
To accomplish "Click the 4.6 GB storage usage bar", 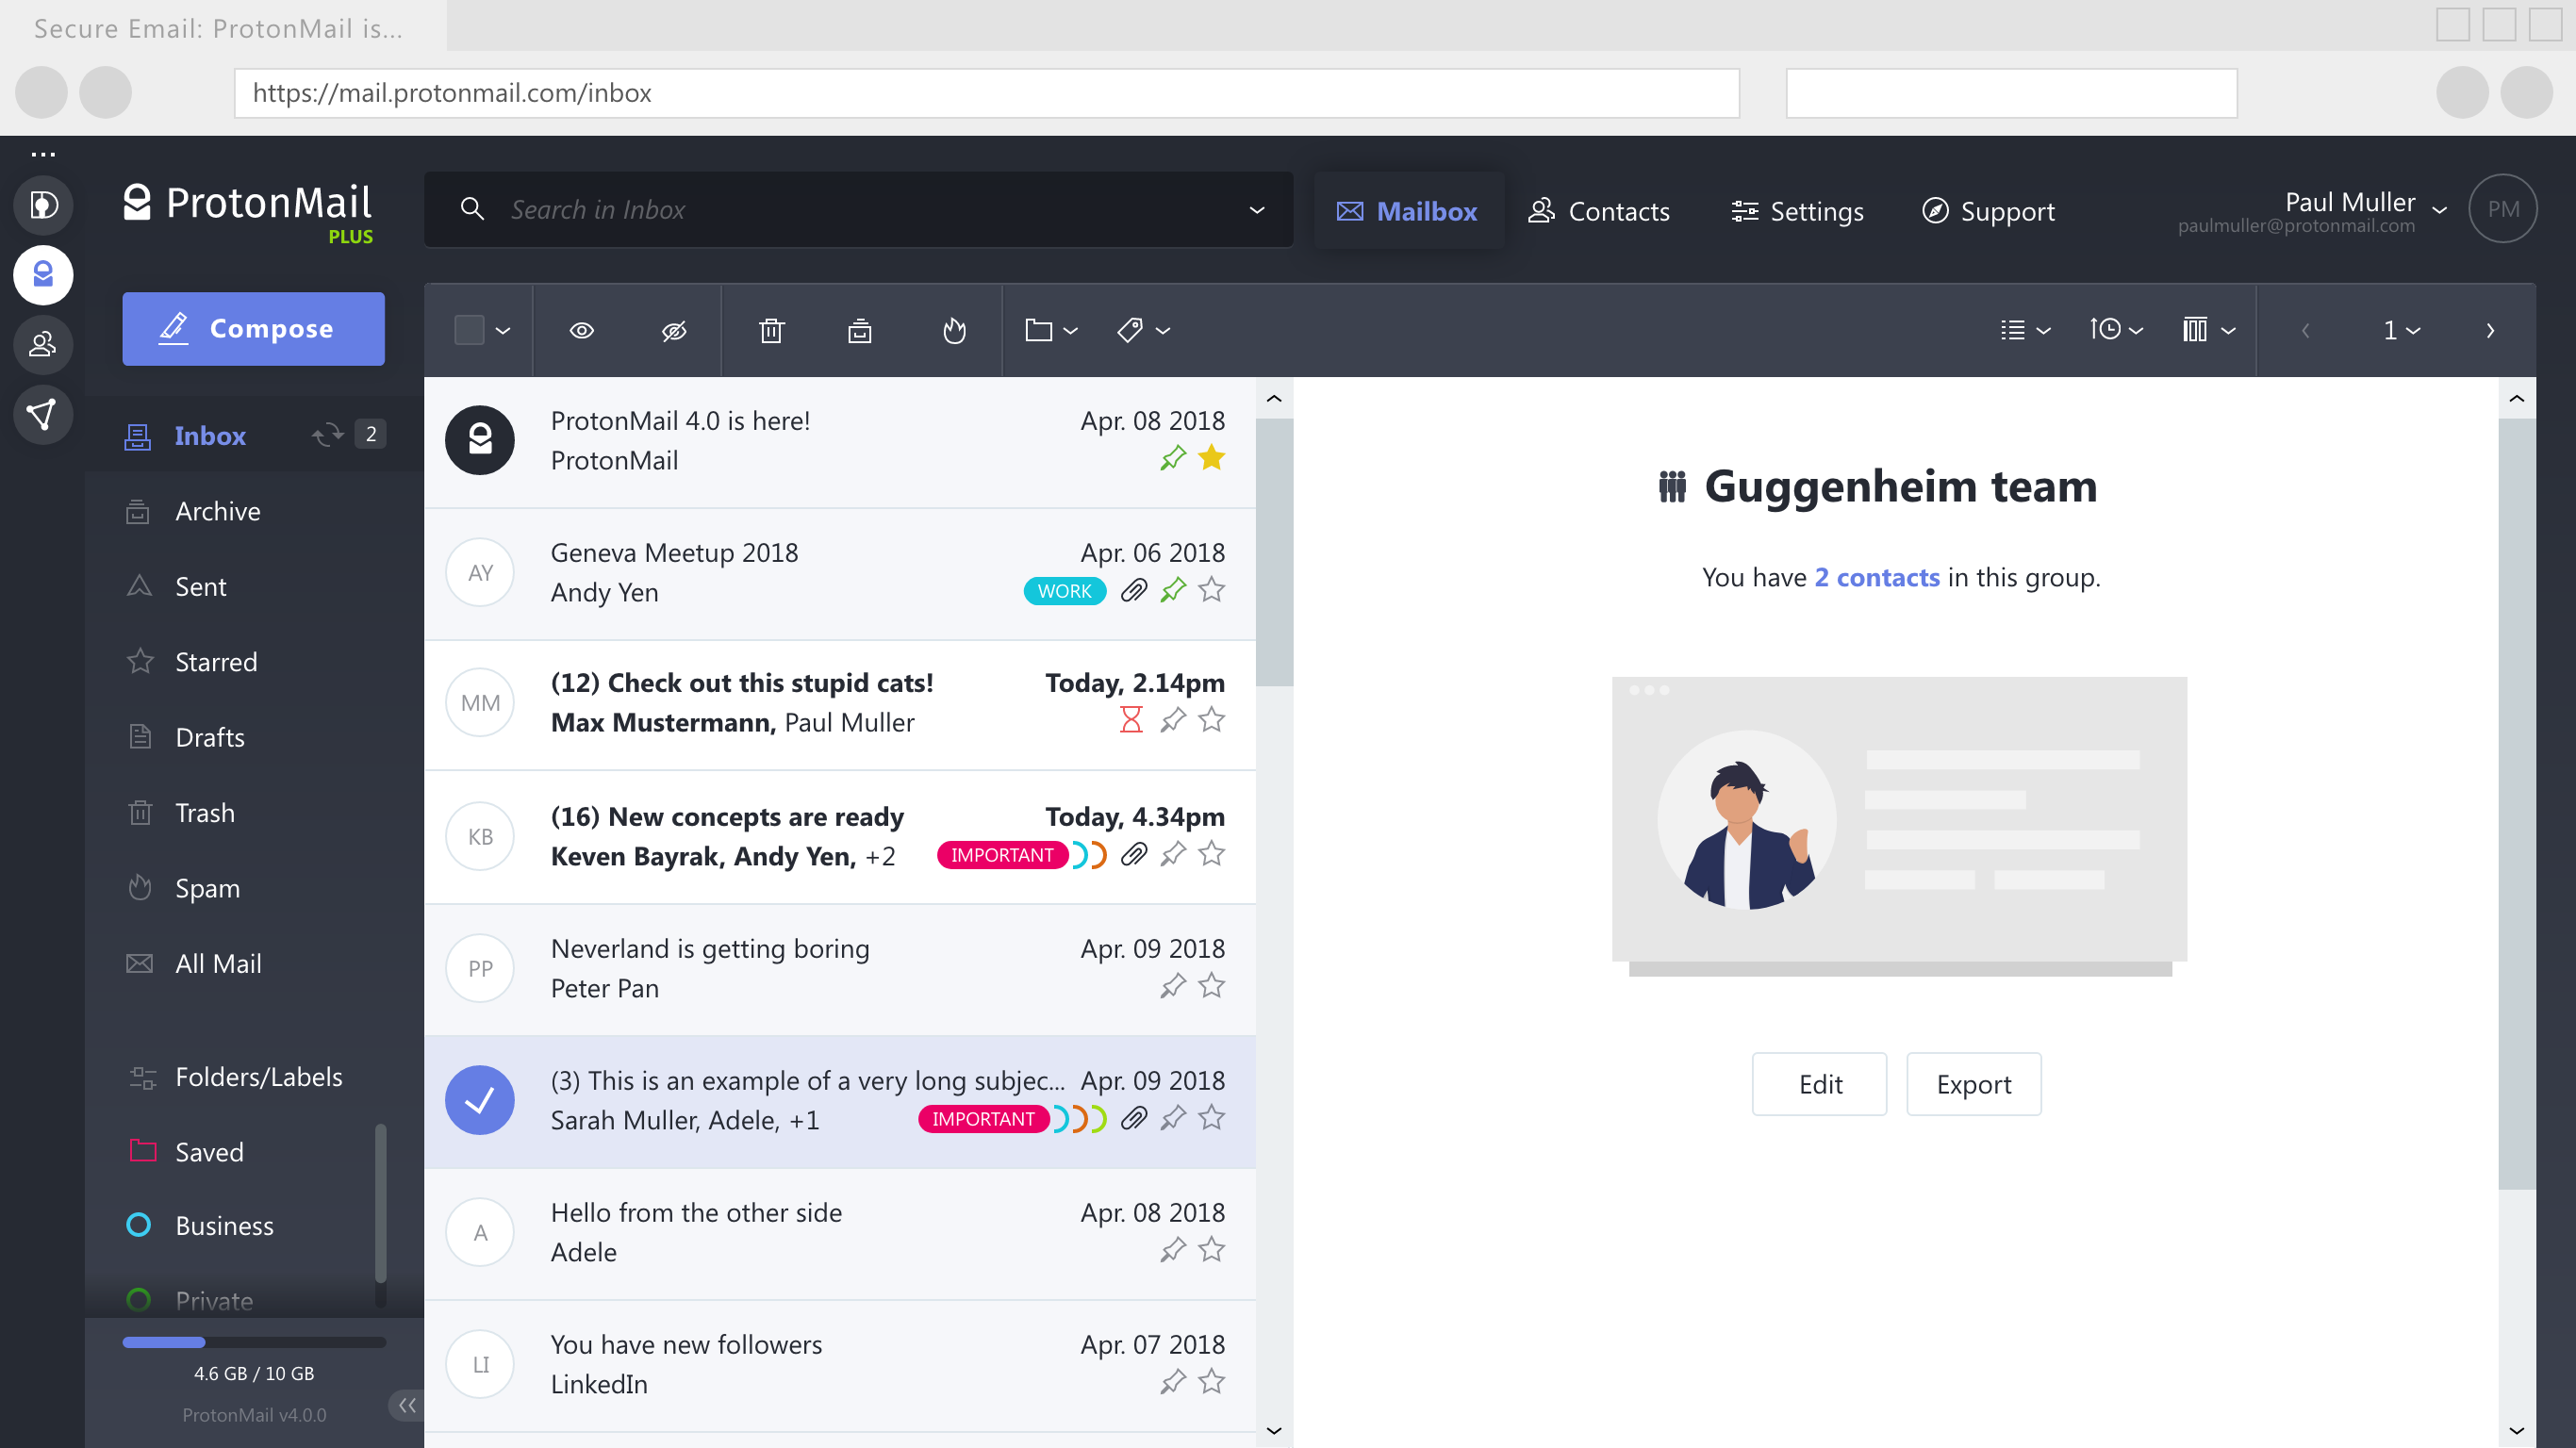I will click(253, 1342).
